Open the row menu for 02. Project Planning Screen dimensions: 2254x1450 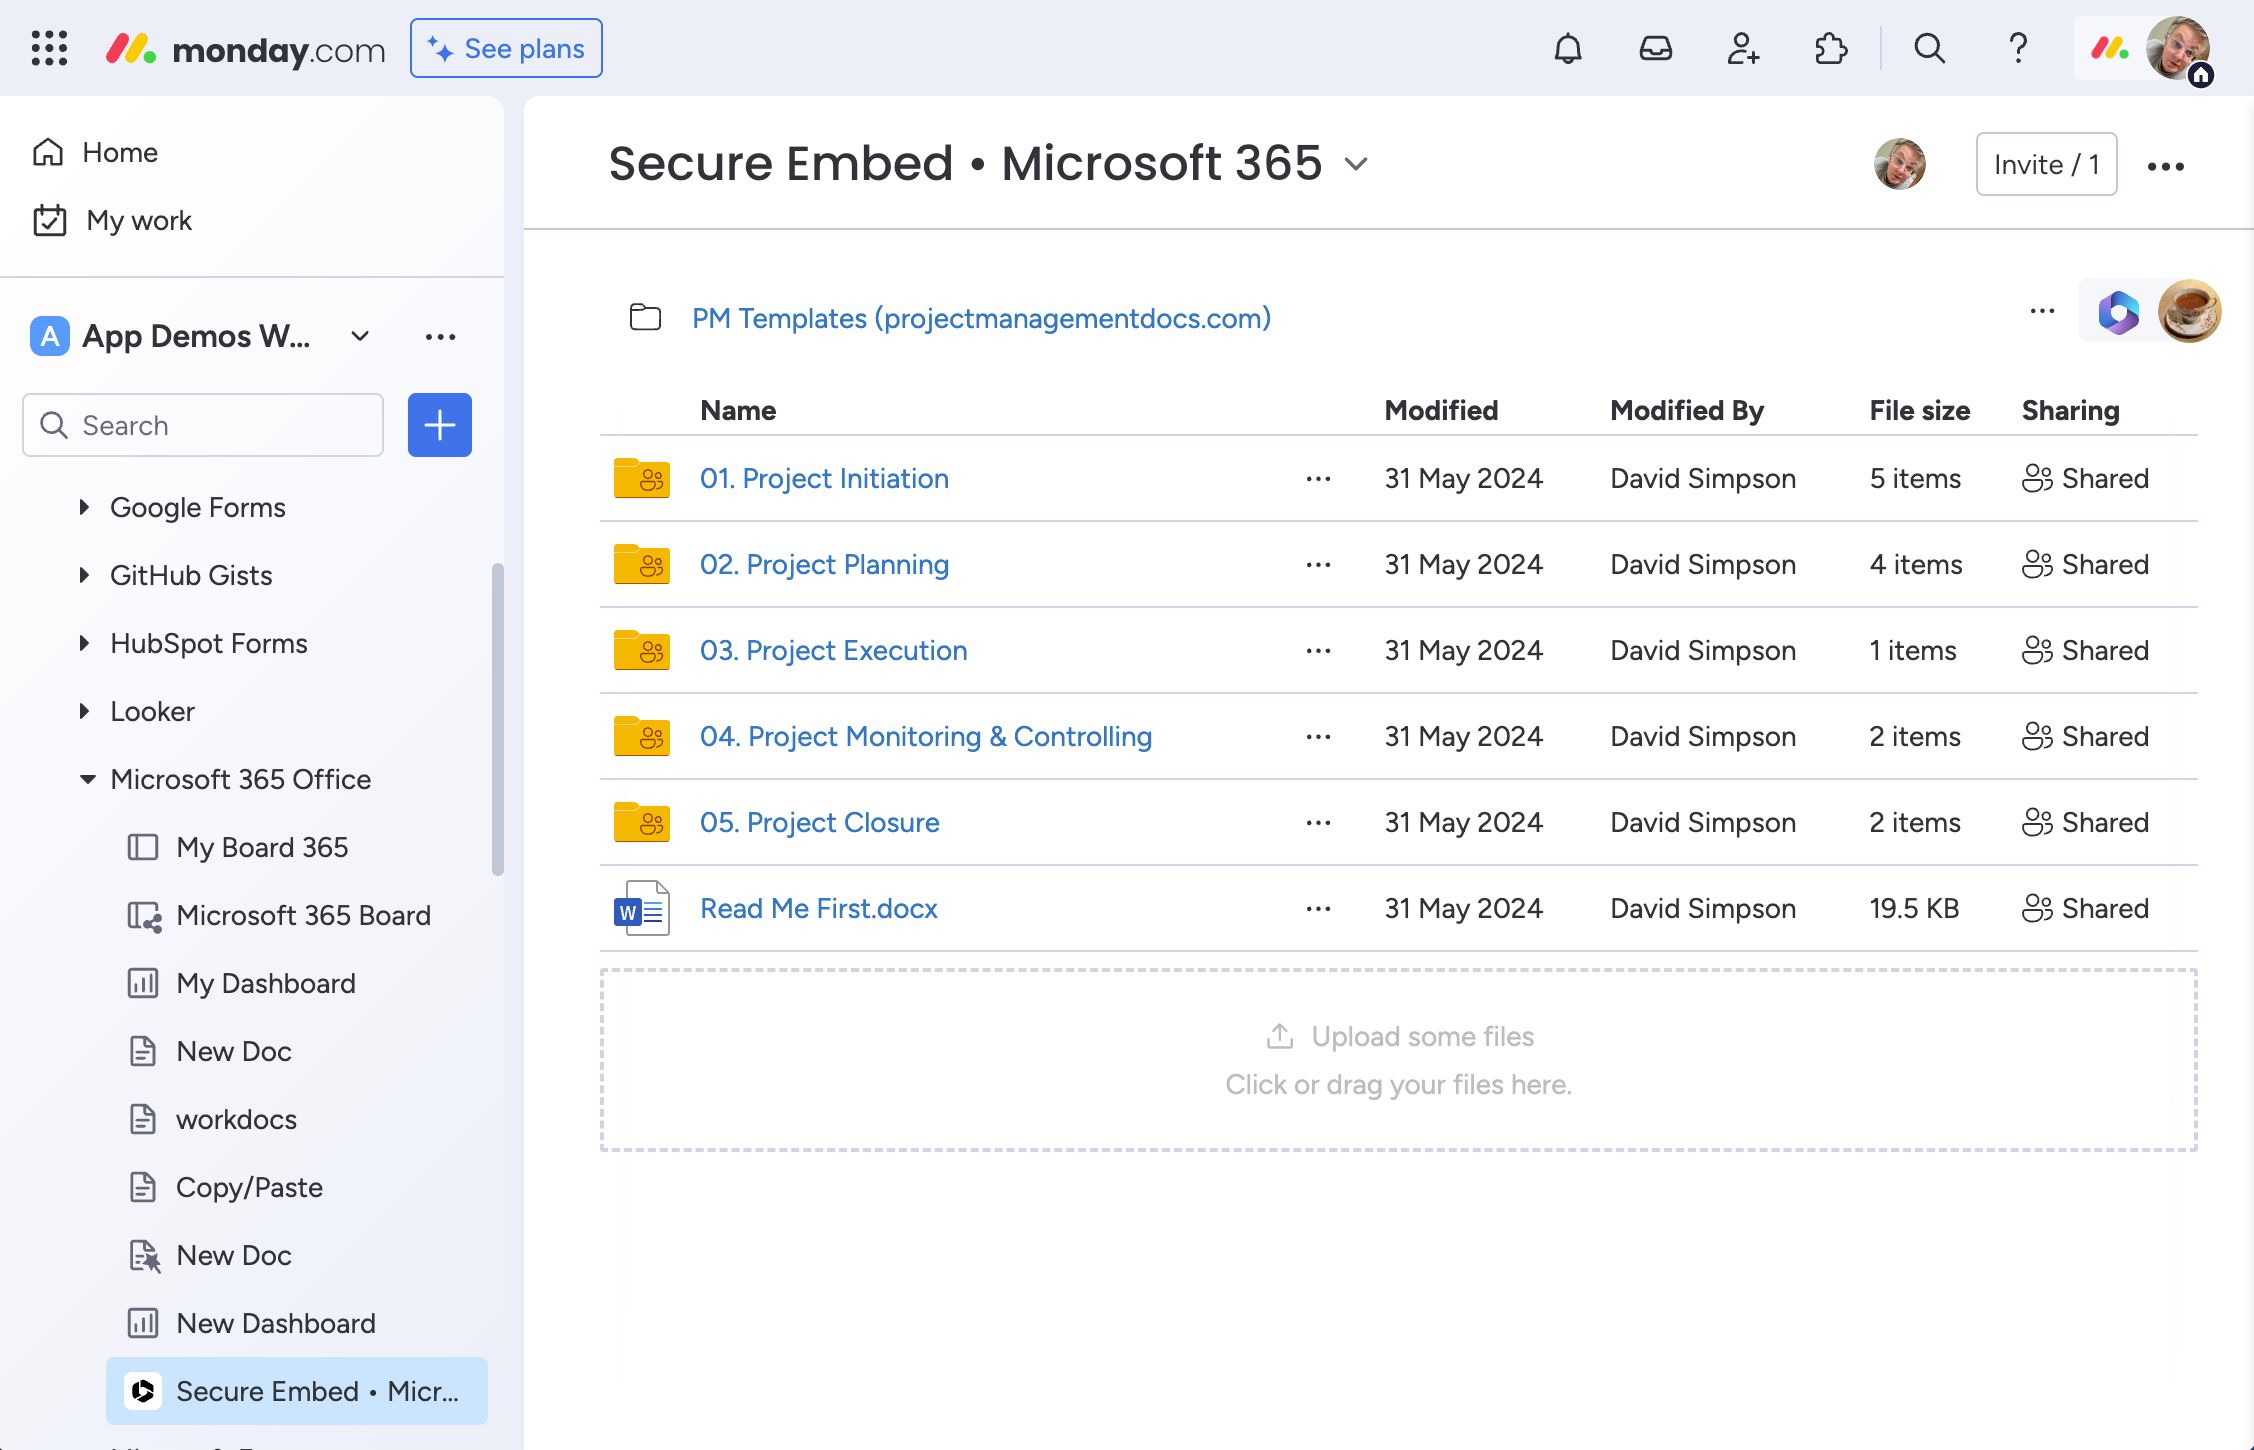[x=1317, y=564]
